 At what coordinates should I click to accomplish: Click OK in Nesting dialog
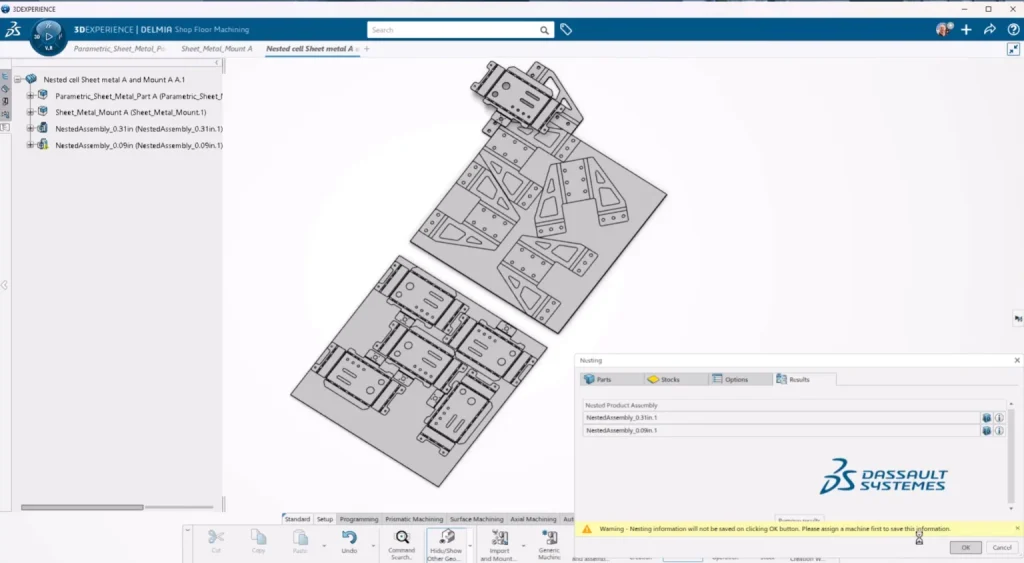965,547
